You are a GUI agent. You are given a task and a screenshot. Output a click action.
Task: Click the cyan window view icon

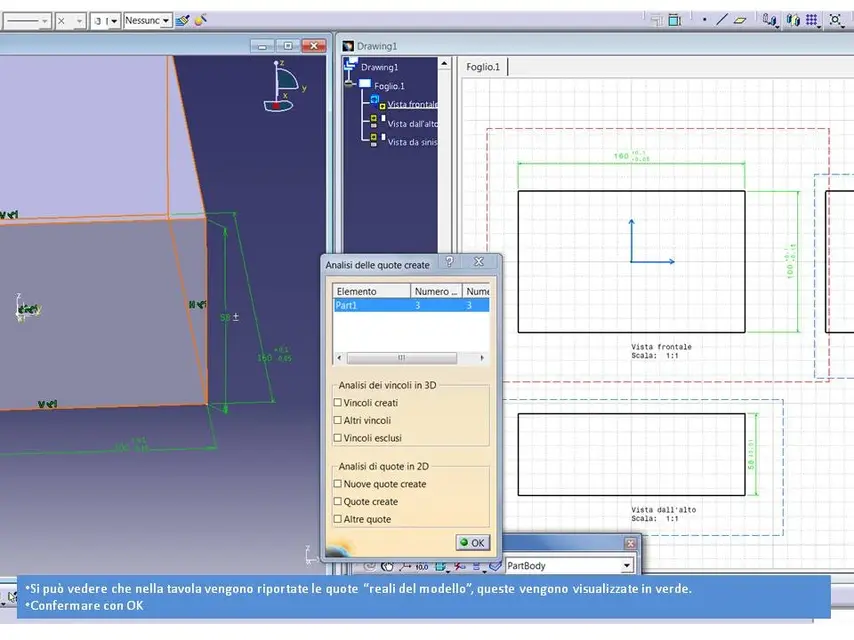coord(674,20)
